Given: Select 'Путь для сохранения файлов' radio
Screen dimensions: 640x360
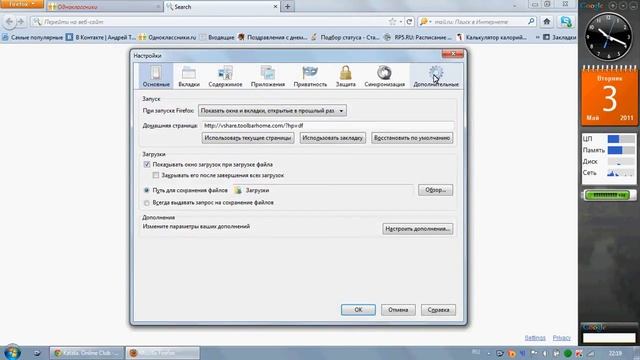Looking at the screenshot, I should click(x=147, y=190).
